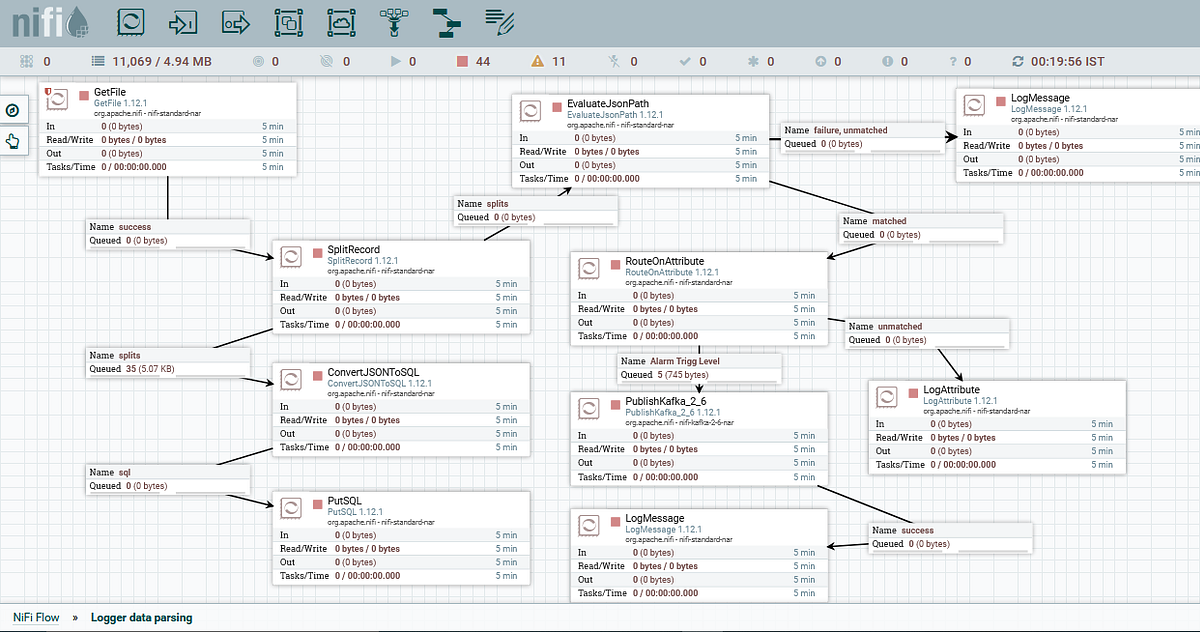The width and height of the screenshot is (1200, 632).
Task: Select the ConvertJSONToSQL processor title
Action: point(373,372)
